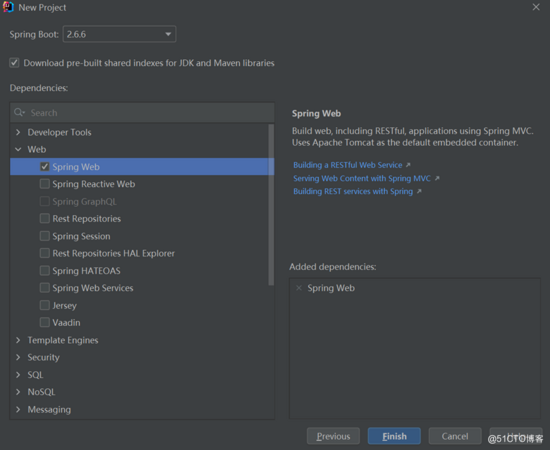Select Spring Web in Added dependencies
This screenshot has width=550, height=450.
click(x=331, y=288)
